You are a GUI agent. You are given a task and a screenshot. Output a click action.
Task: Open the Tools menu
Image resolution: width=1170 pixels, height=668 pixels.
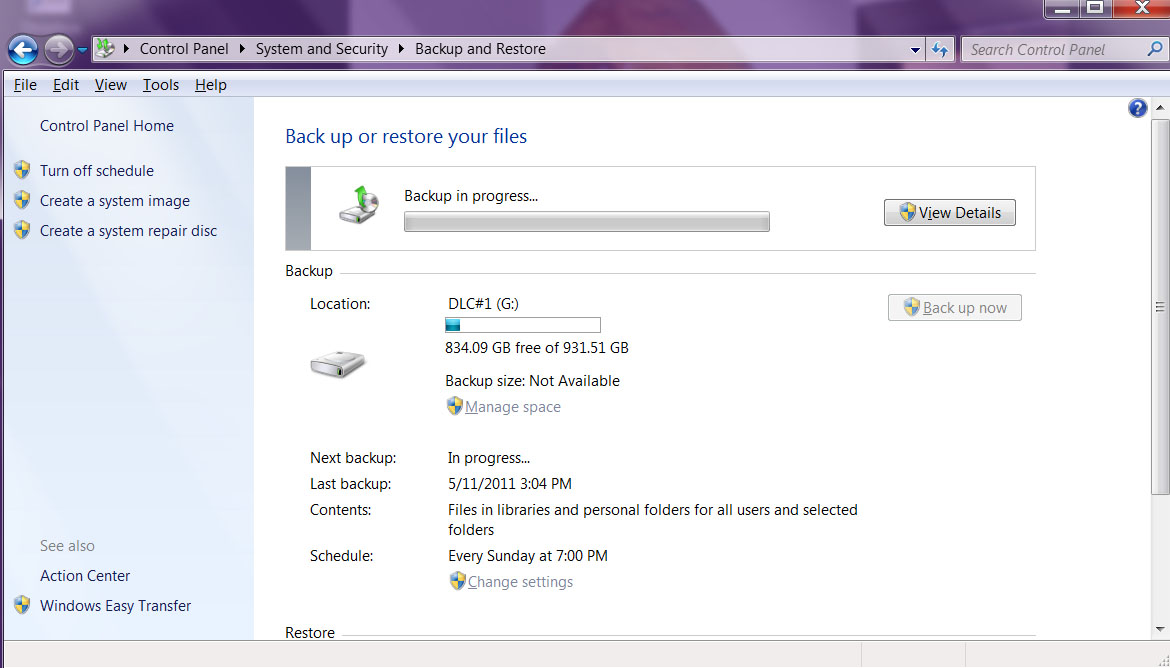pos(160,85)
